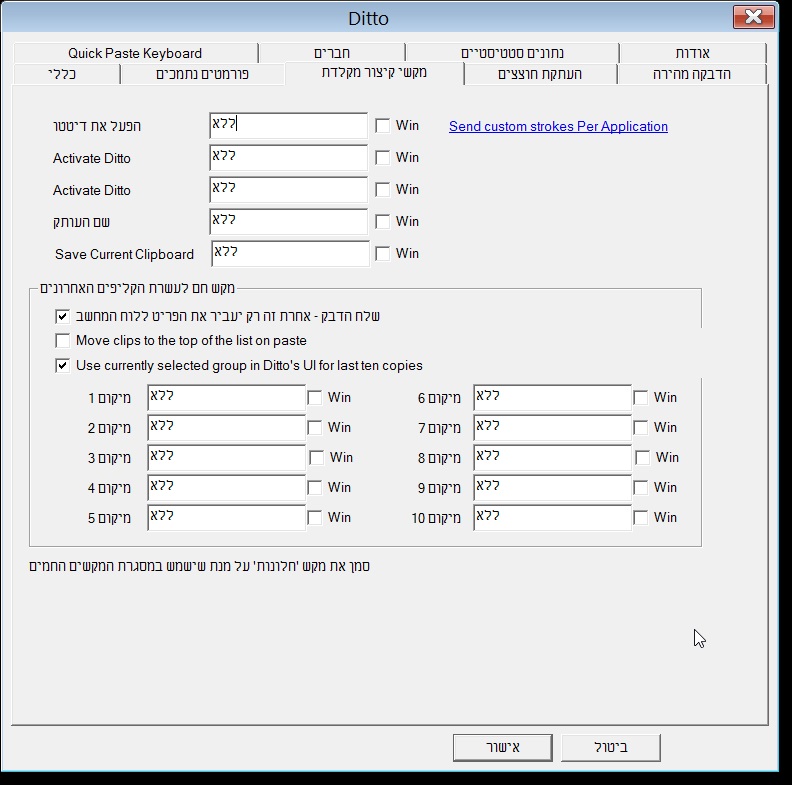Screen dimensions: 792x785
Task: Focus the שם העותק hotkey field
Action: coord(288,222)
